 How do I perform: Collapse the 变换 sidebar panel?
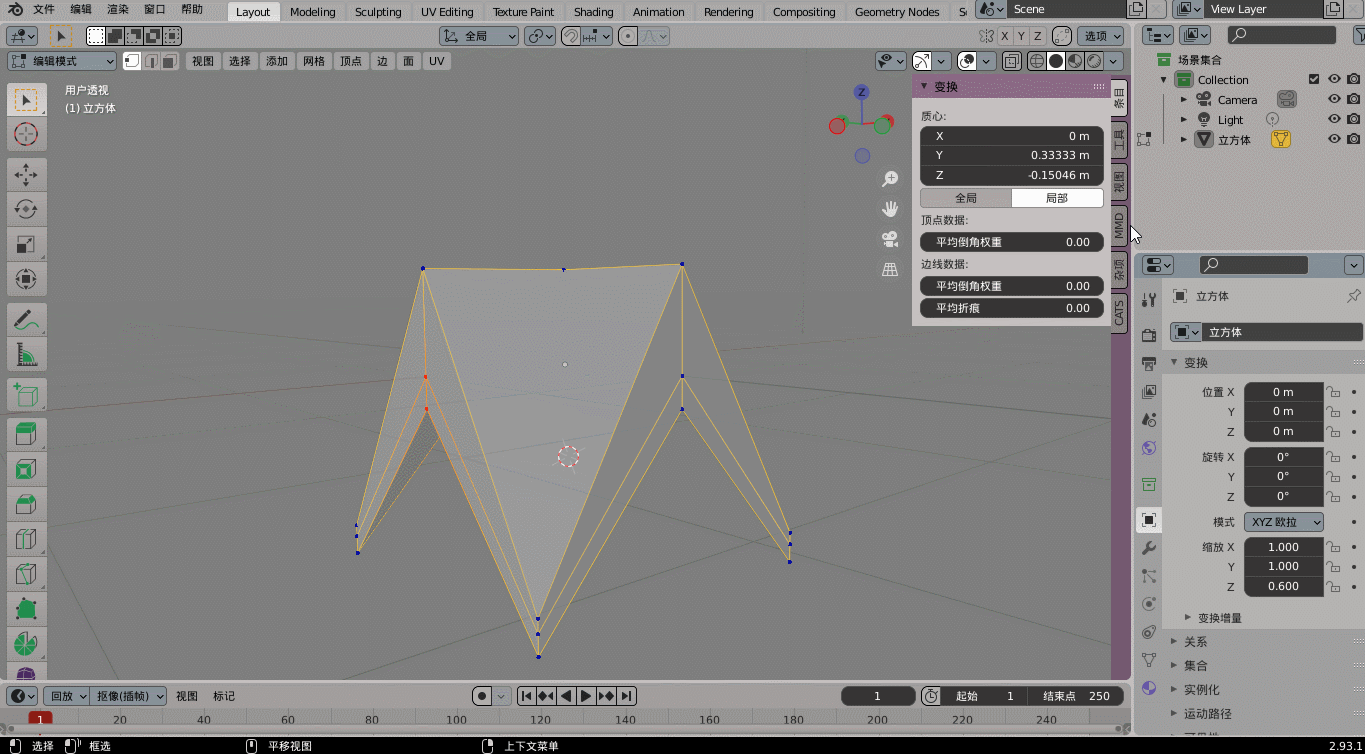924,86
